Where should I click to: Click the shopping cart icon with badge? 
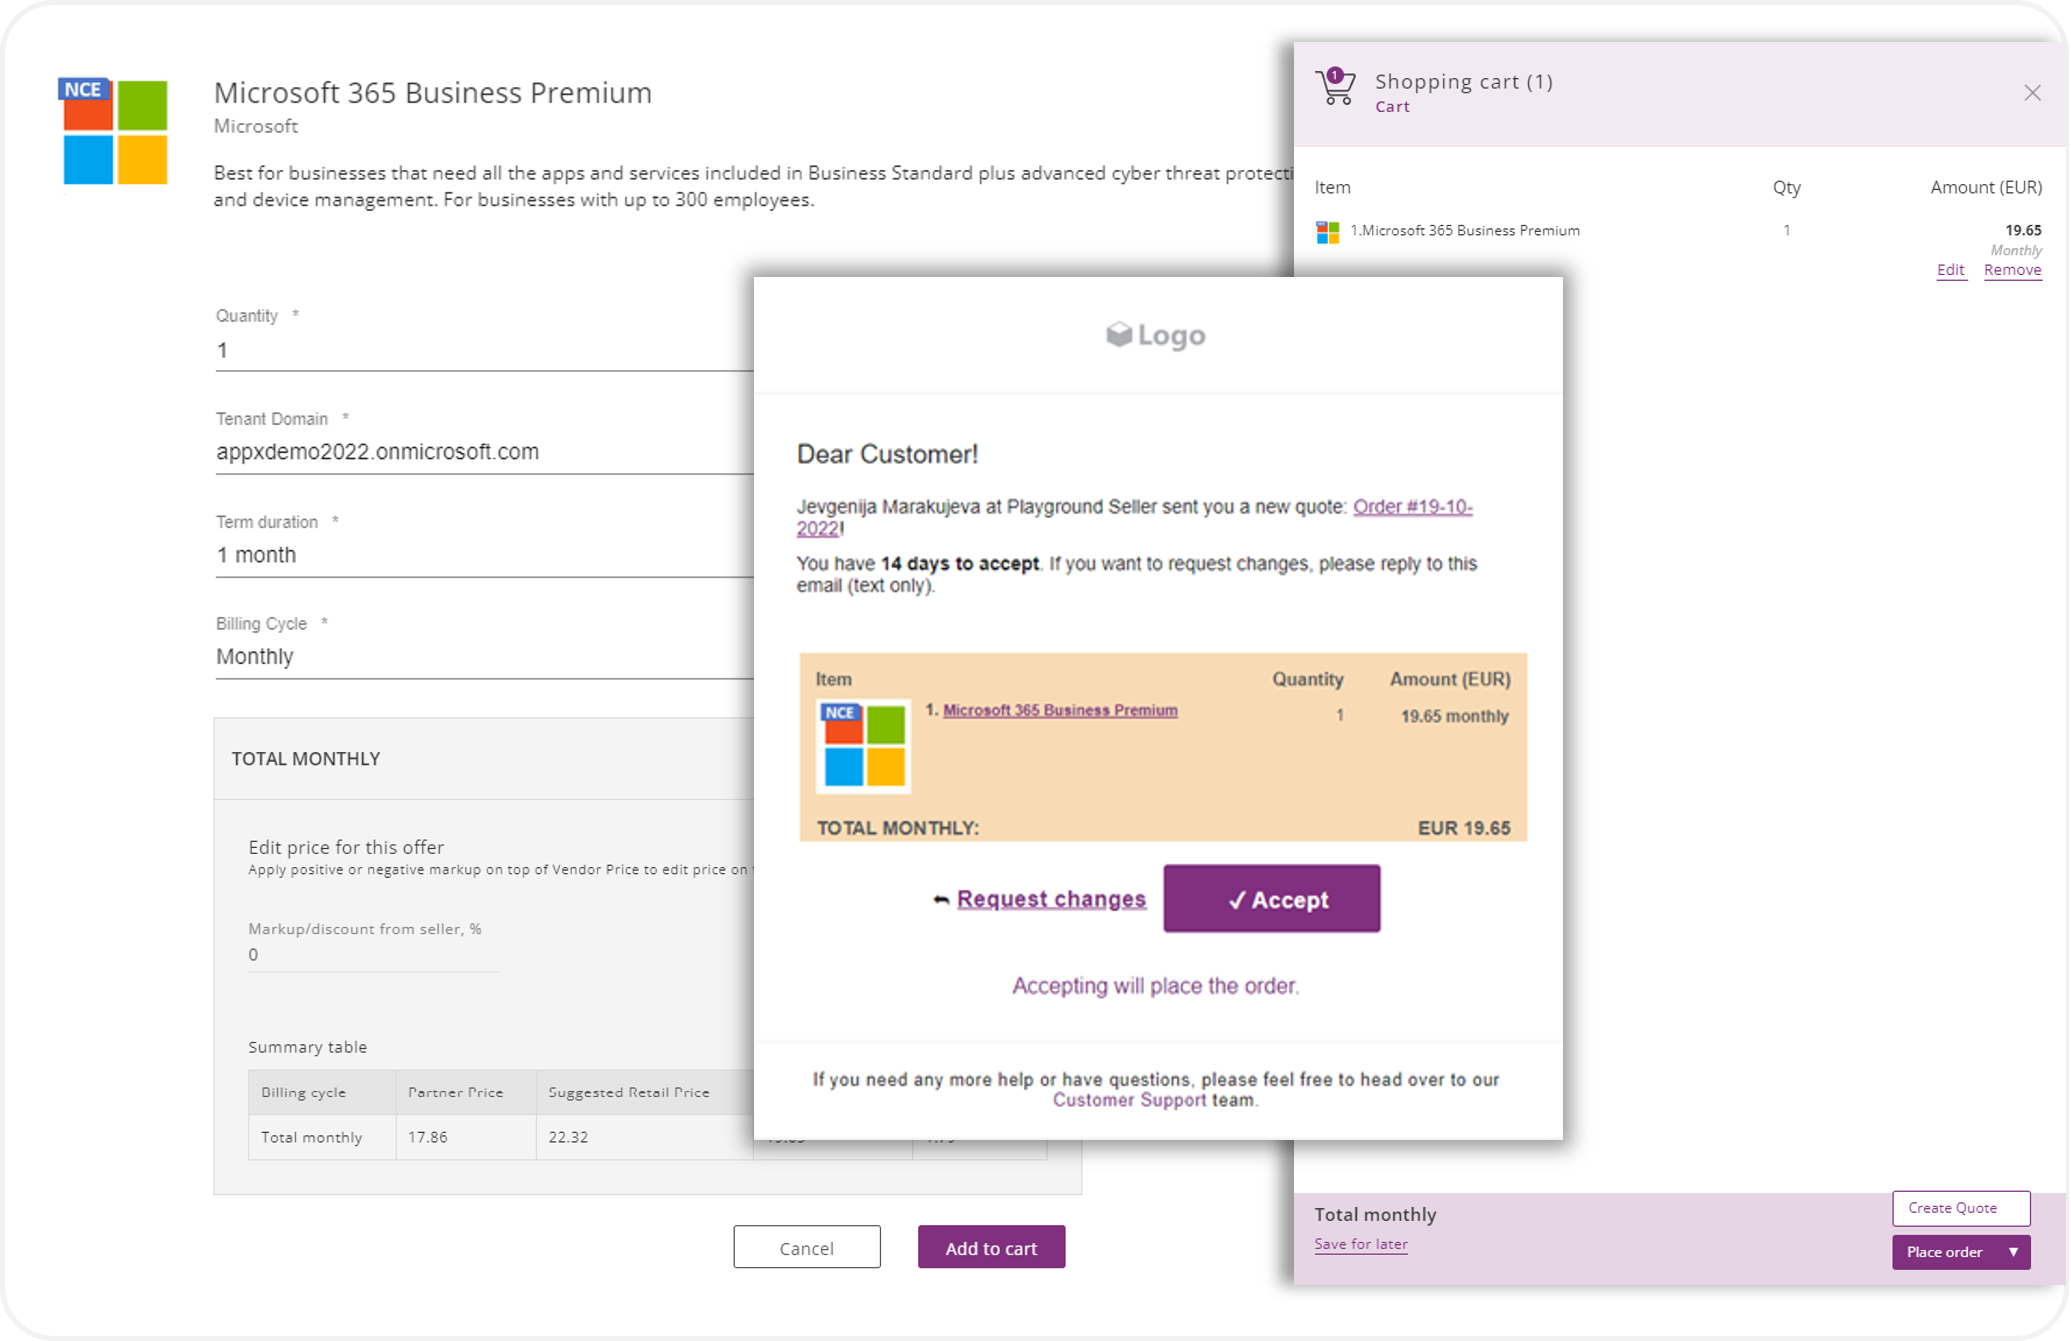tap(1335, 87)
